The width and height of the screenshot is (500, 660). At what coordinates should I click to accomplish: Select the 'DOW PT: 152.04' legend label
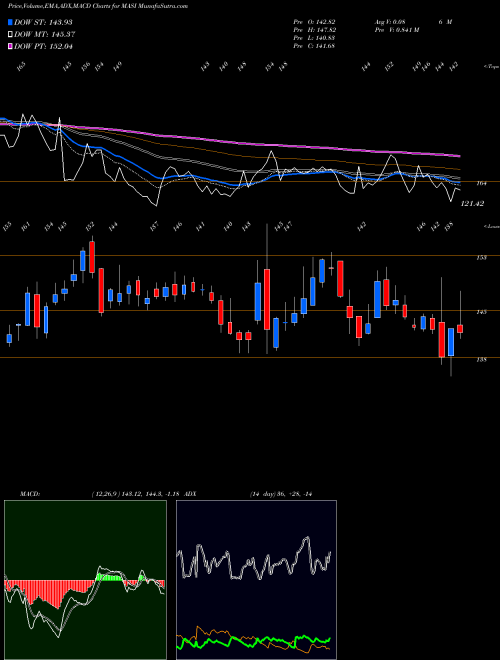pos(43,46)
